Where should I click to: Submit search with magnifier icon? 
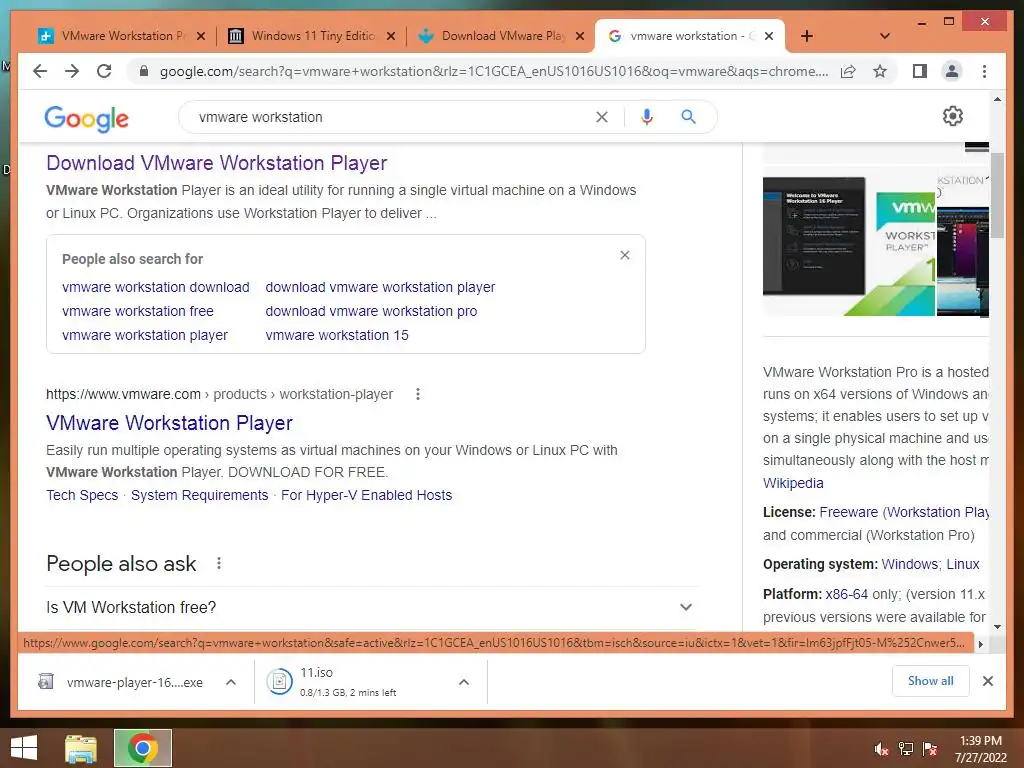click(x=688, y=117)
